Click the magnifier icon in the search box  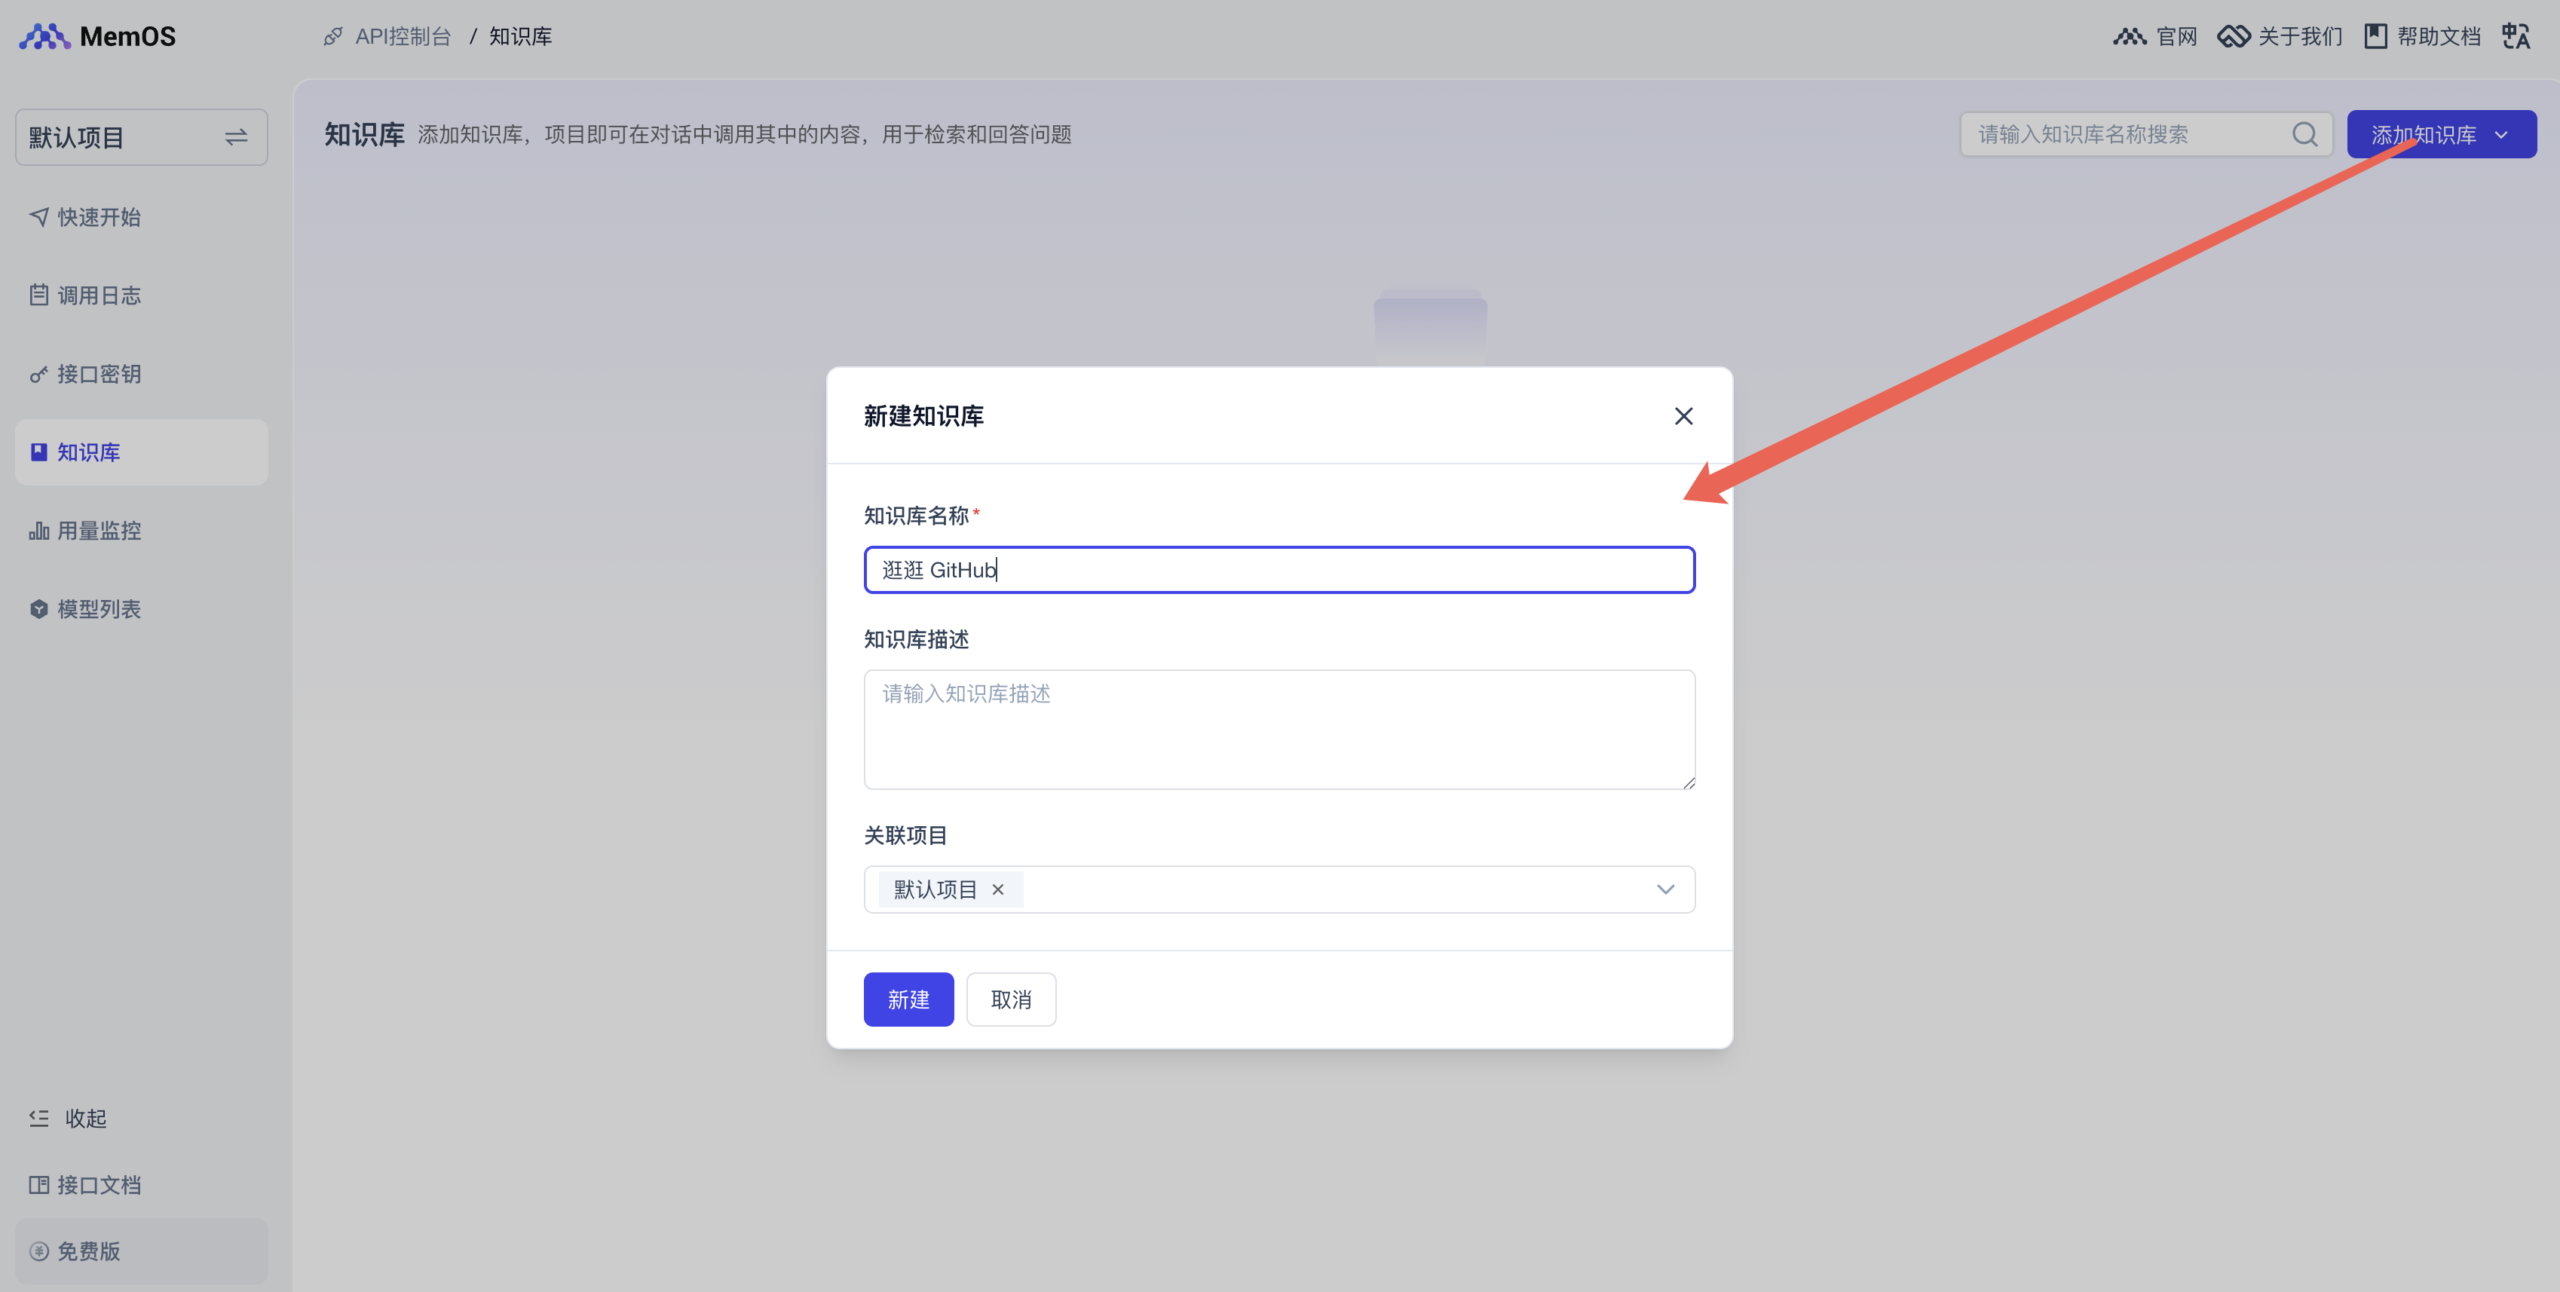point(2305,133)
